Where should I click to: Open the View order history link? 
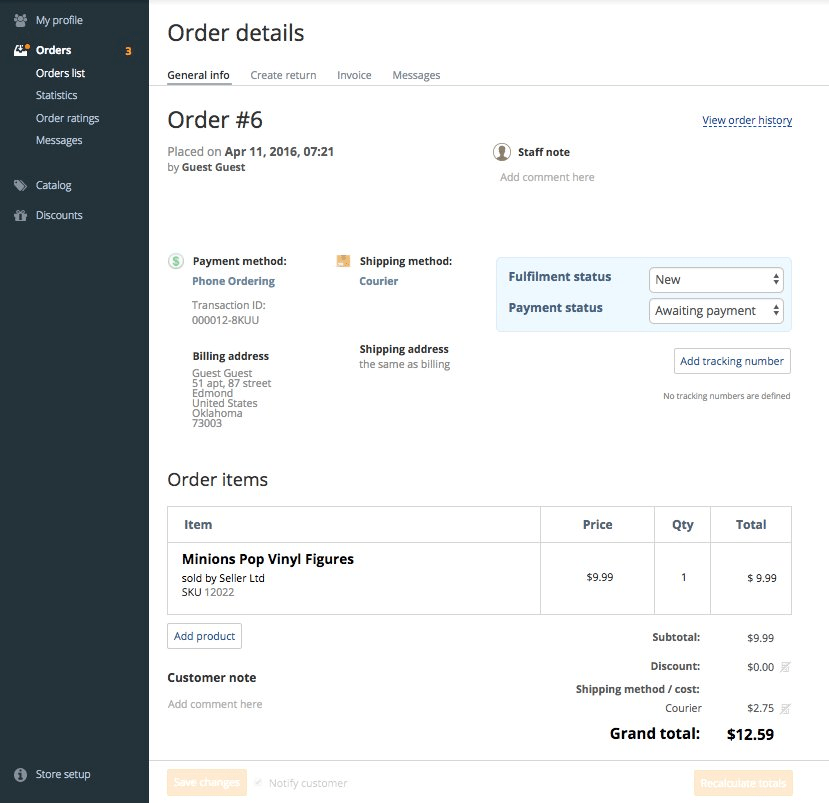click(x=746, y=120)
